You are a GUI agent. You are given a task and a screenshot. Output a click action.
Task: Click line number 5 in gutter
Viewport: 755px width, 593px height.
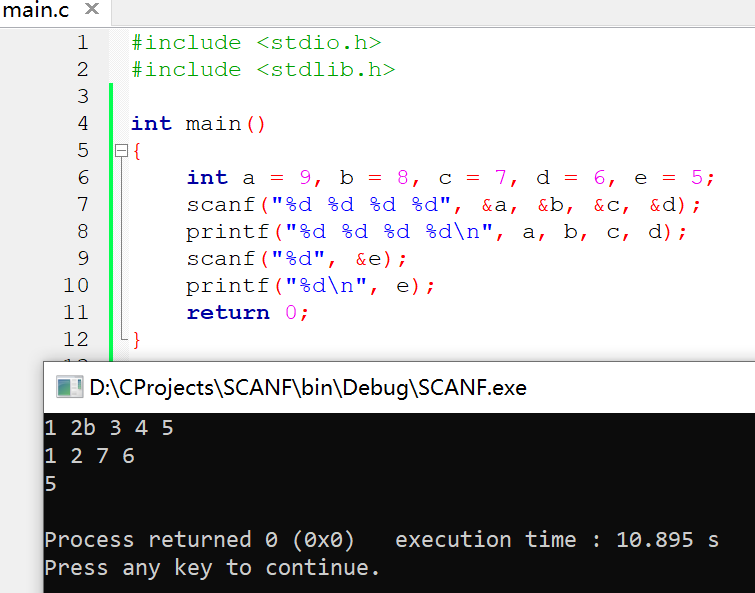click(83, 151)
